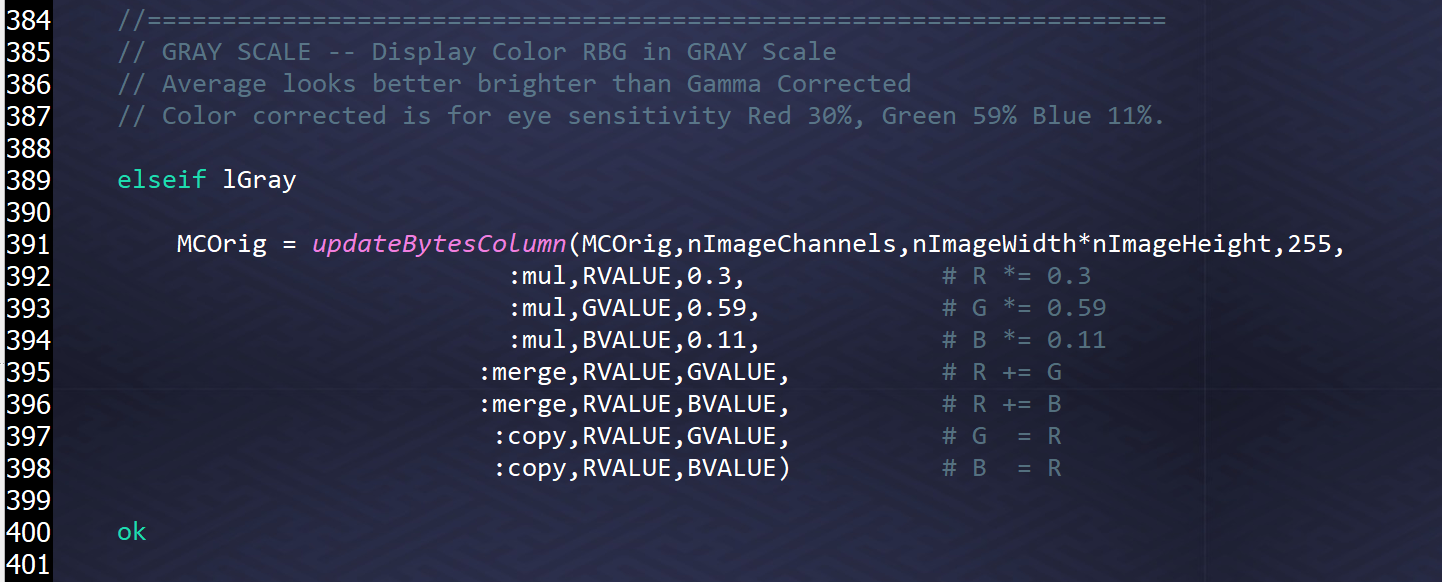The image size is (1442, 582).
Task: Click the "# G *= 0.59" comment
Action: pos(1024,308)
